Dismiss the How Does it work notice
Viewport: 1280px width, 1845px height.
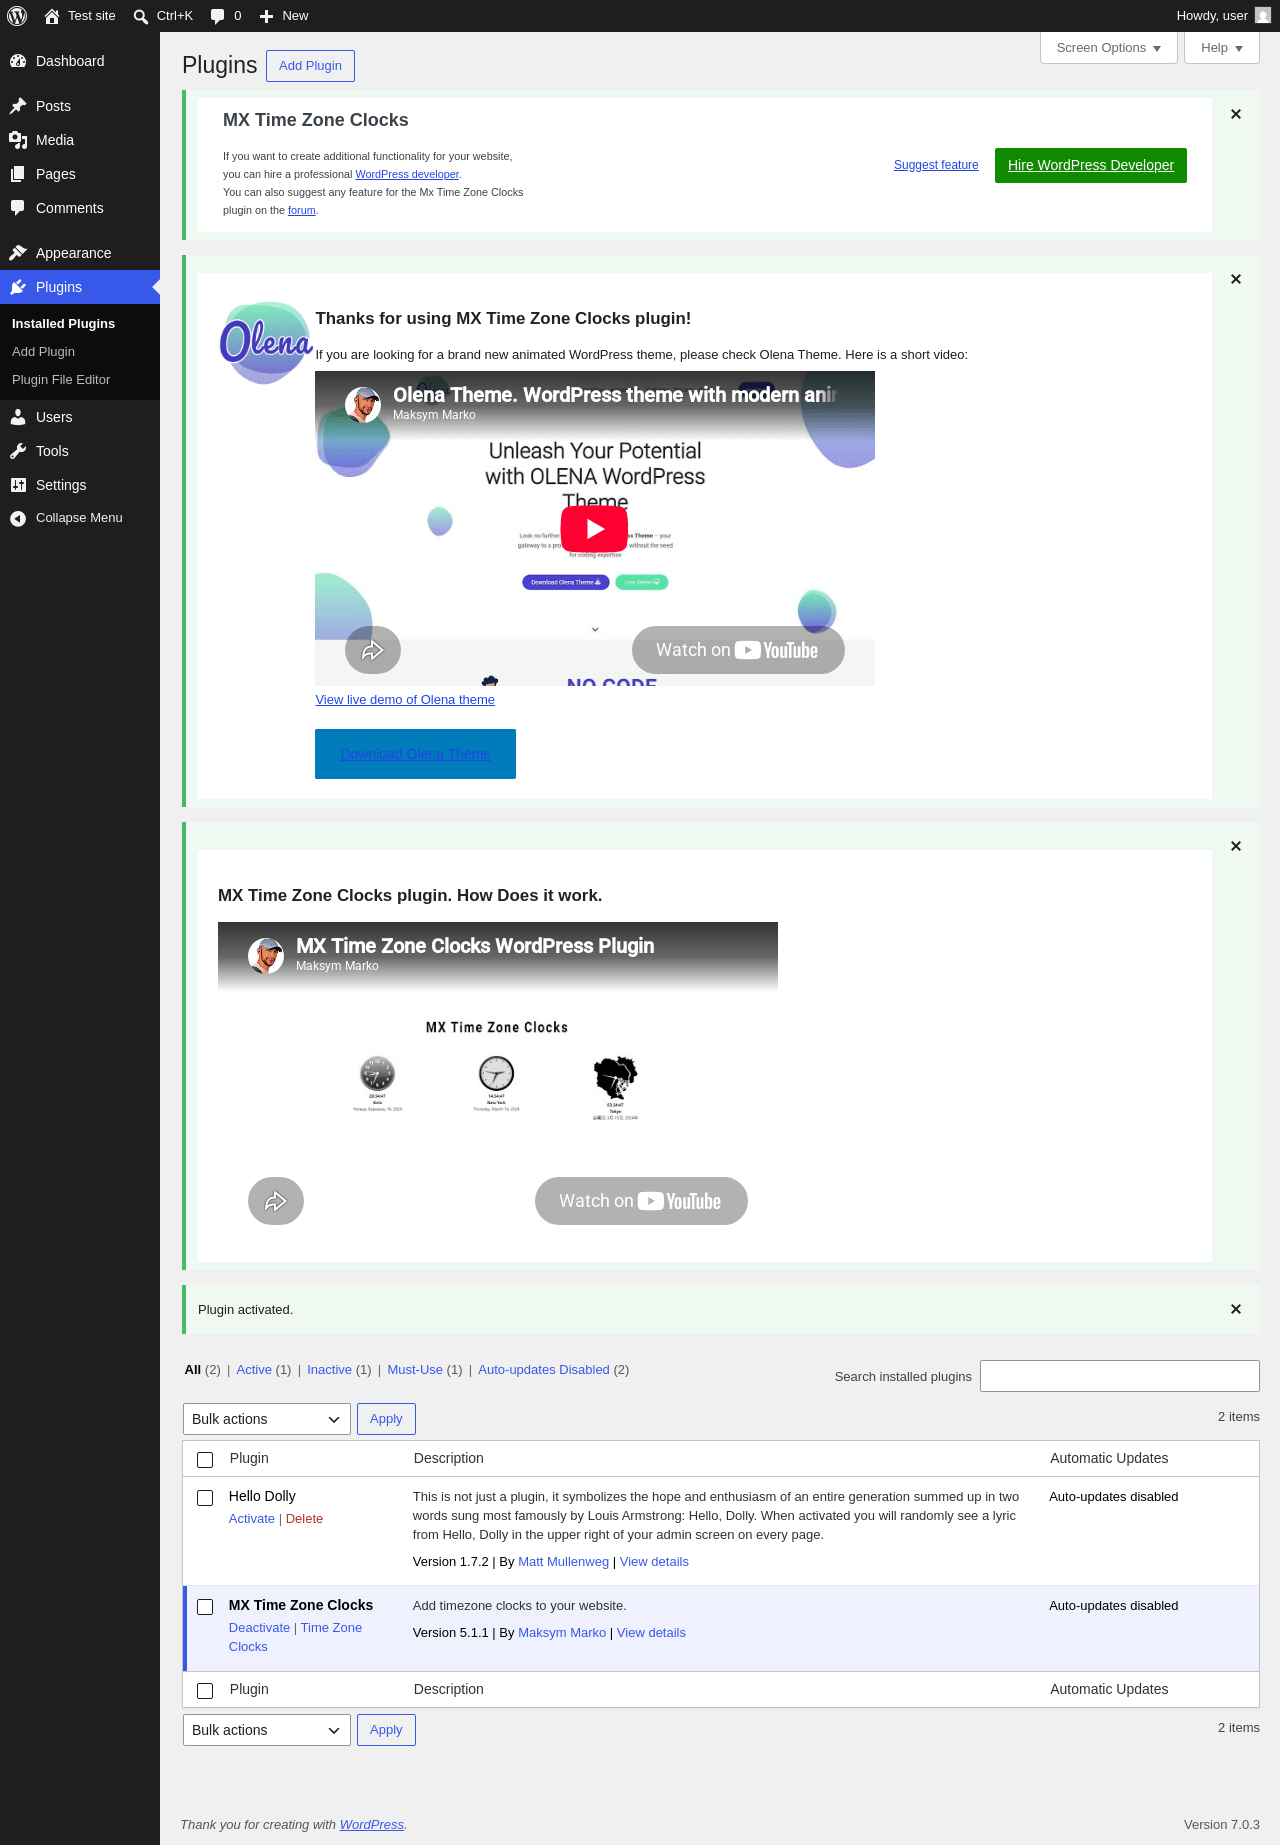pyautogui.click(x=1236, y=846)
